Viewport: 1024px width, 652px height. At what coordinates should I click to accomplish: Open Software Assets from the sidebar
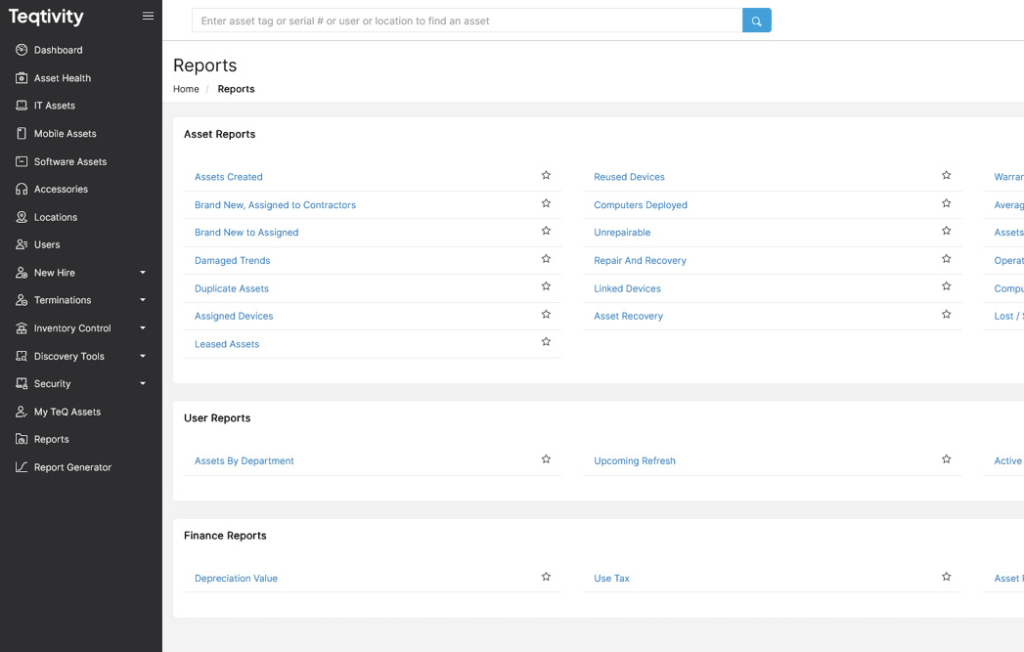70,161
